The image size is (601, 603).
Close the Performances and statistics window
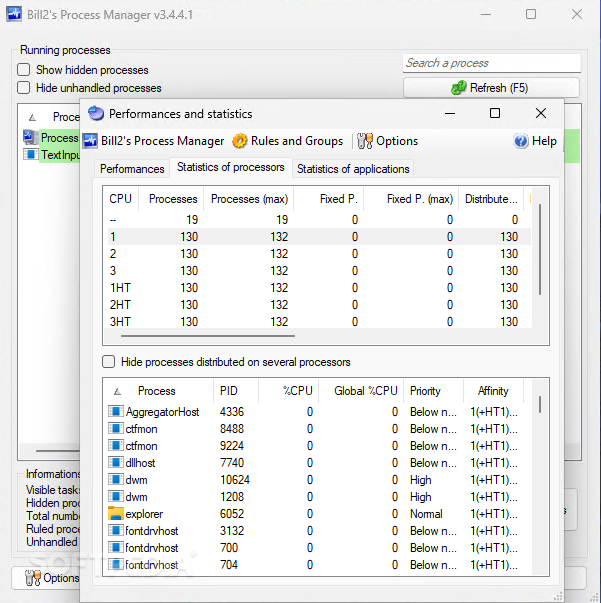click(x=541, y=113)
